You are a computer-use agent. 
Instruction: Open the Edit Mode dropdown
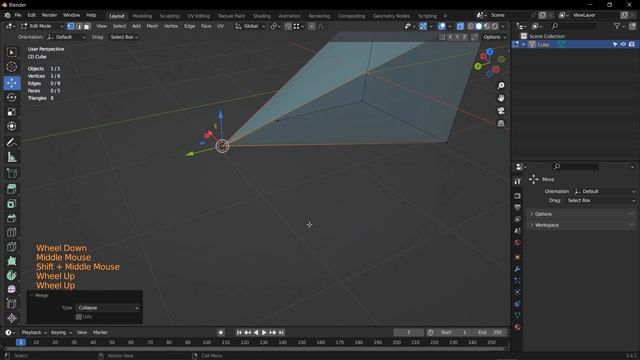click(42, 26)
